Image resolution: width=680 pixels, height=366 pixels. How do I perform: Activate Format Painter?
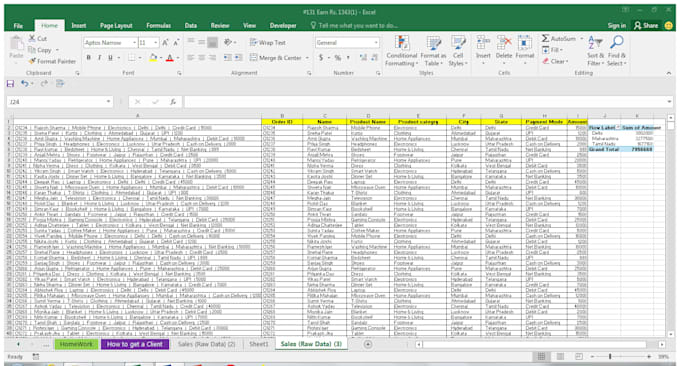click(x=52, y=61)
